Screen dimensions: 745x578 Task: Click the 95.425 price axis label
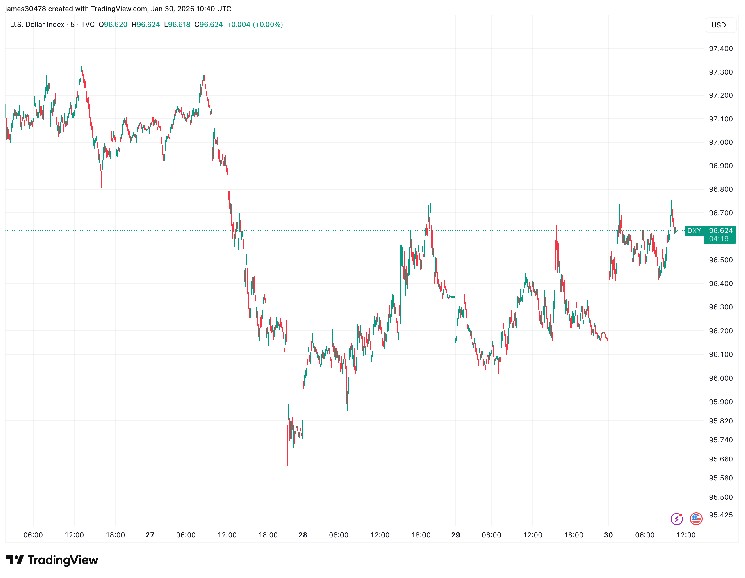[x=720, y=515]
